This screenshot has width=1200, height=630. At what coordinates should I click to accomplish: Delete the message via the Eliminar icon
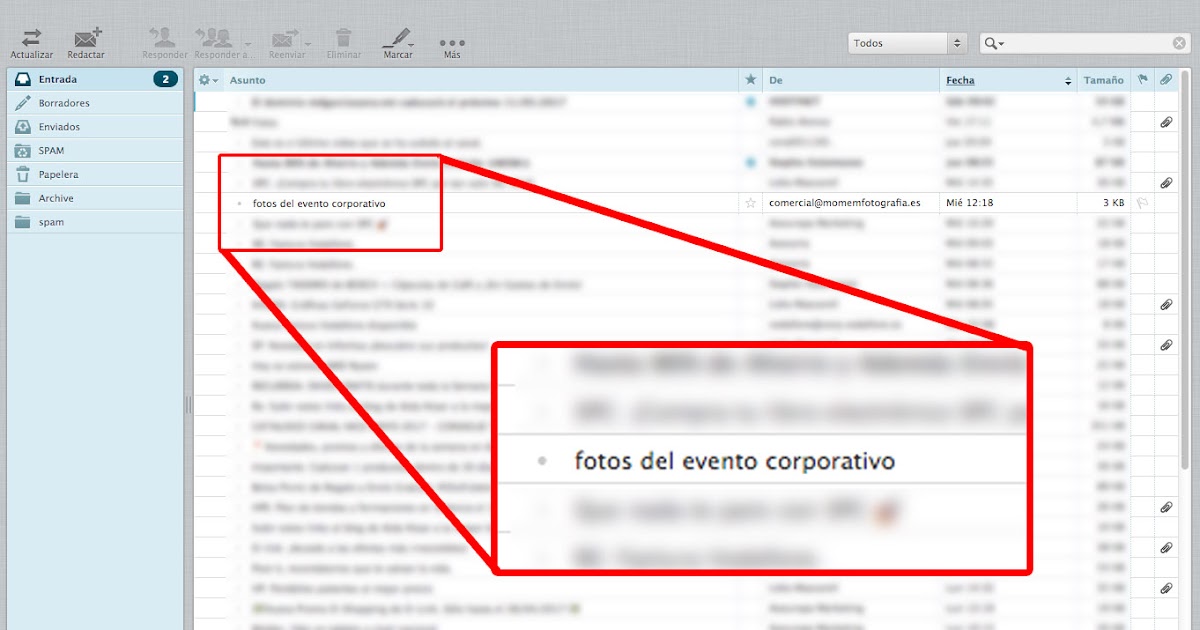click(x=344, y=38)
